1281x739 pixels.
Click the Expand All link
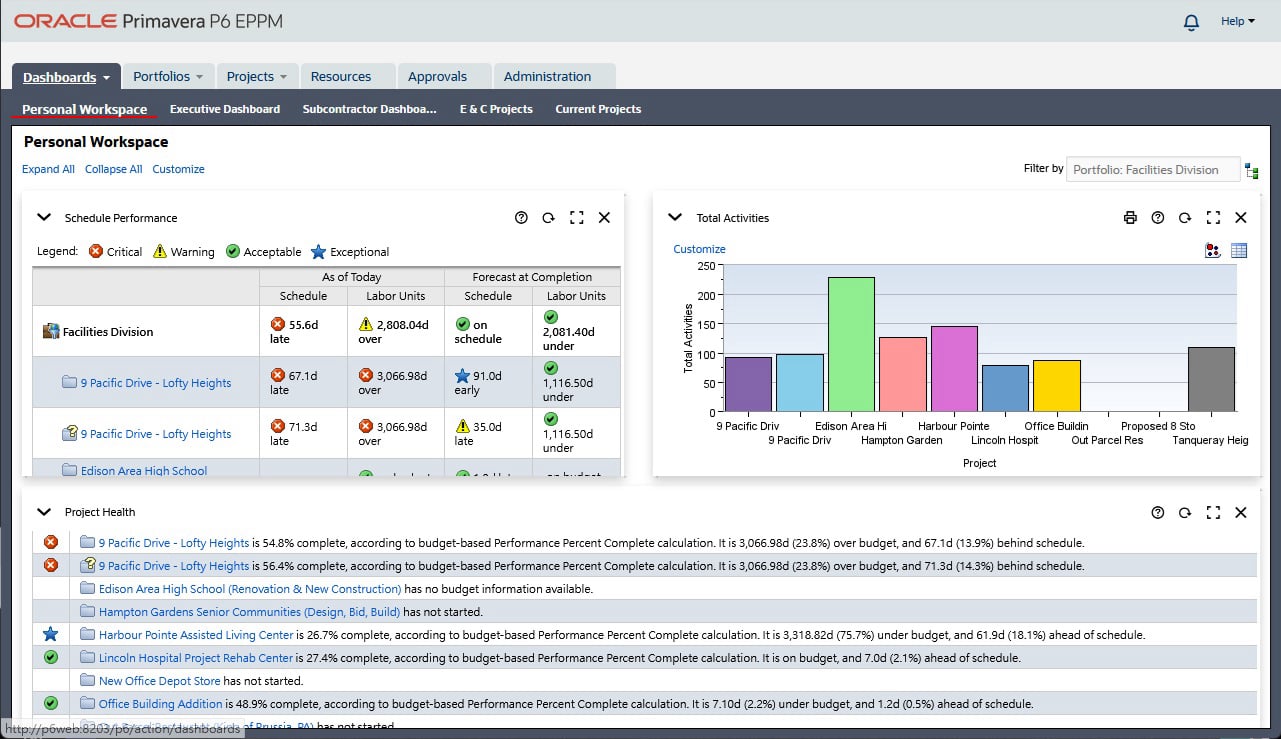click(48, 169)
